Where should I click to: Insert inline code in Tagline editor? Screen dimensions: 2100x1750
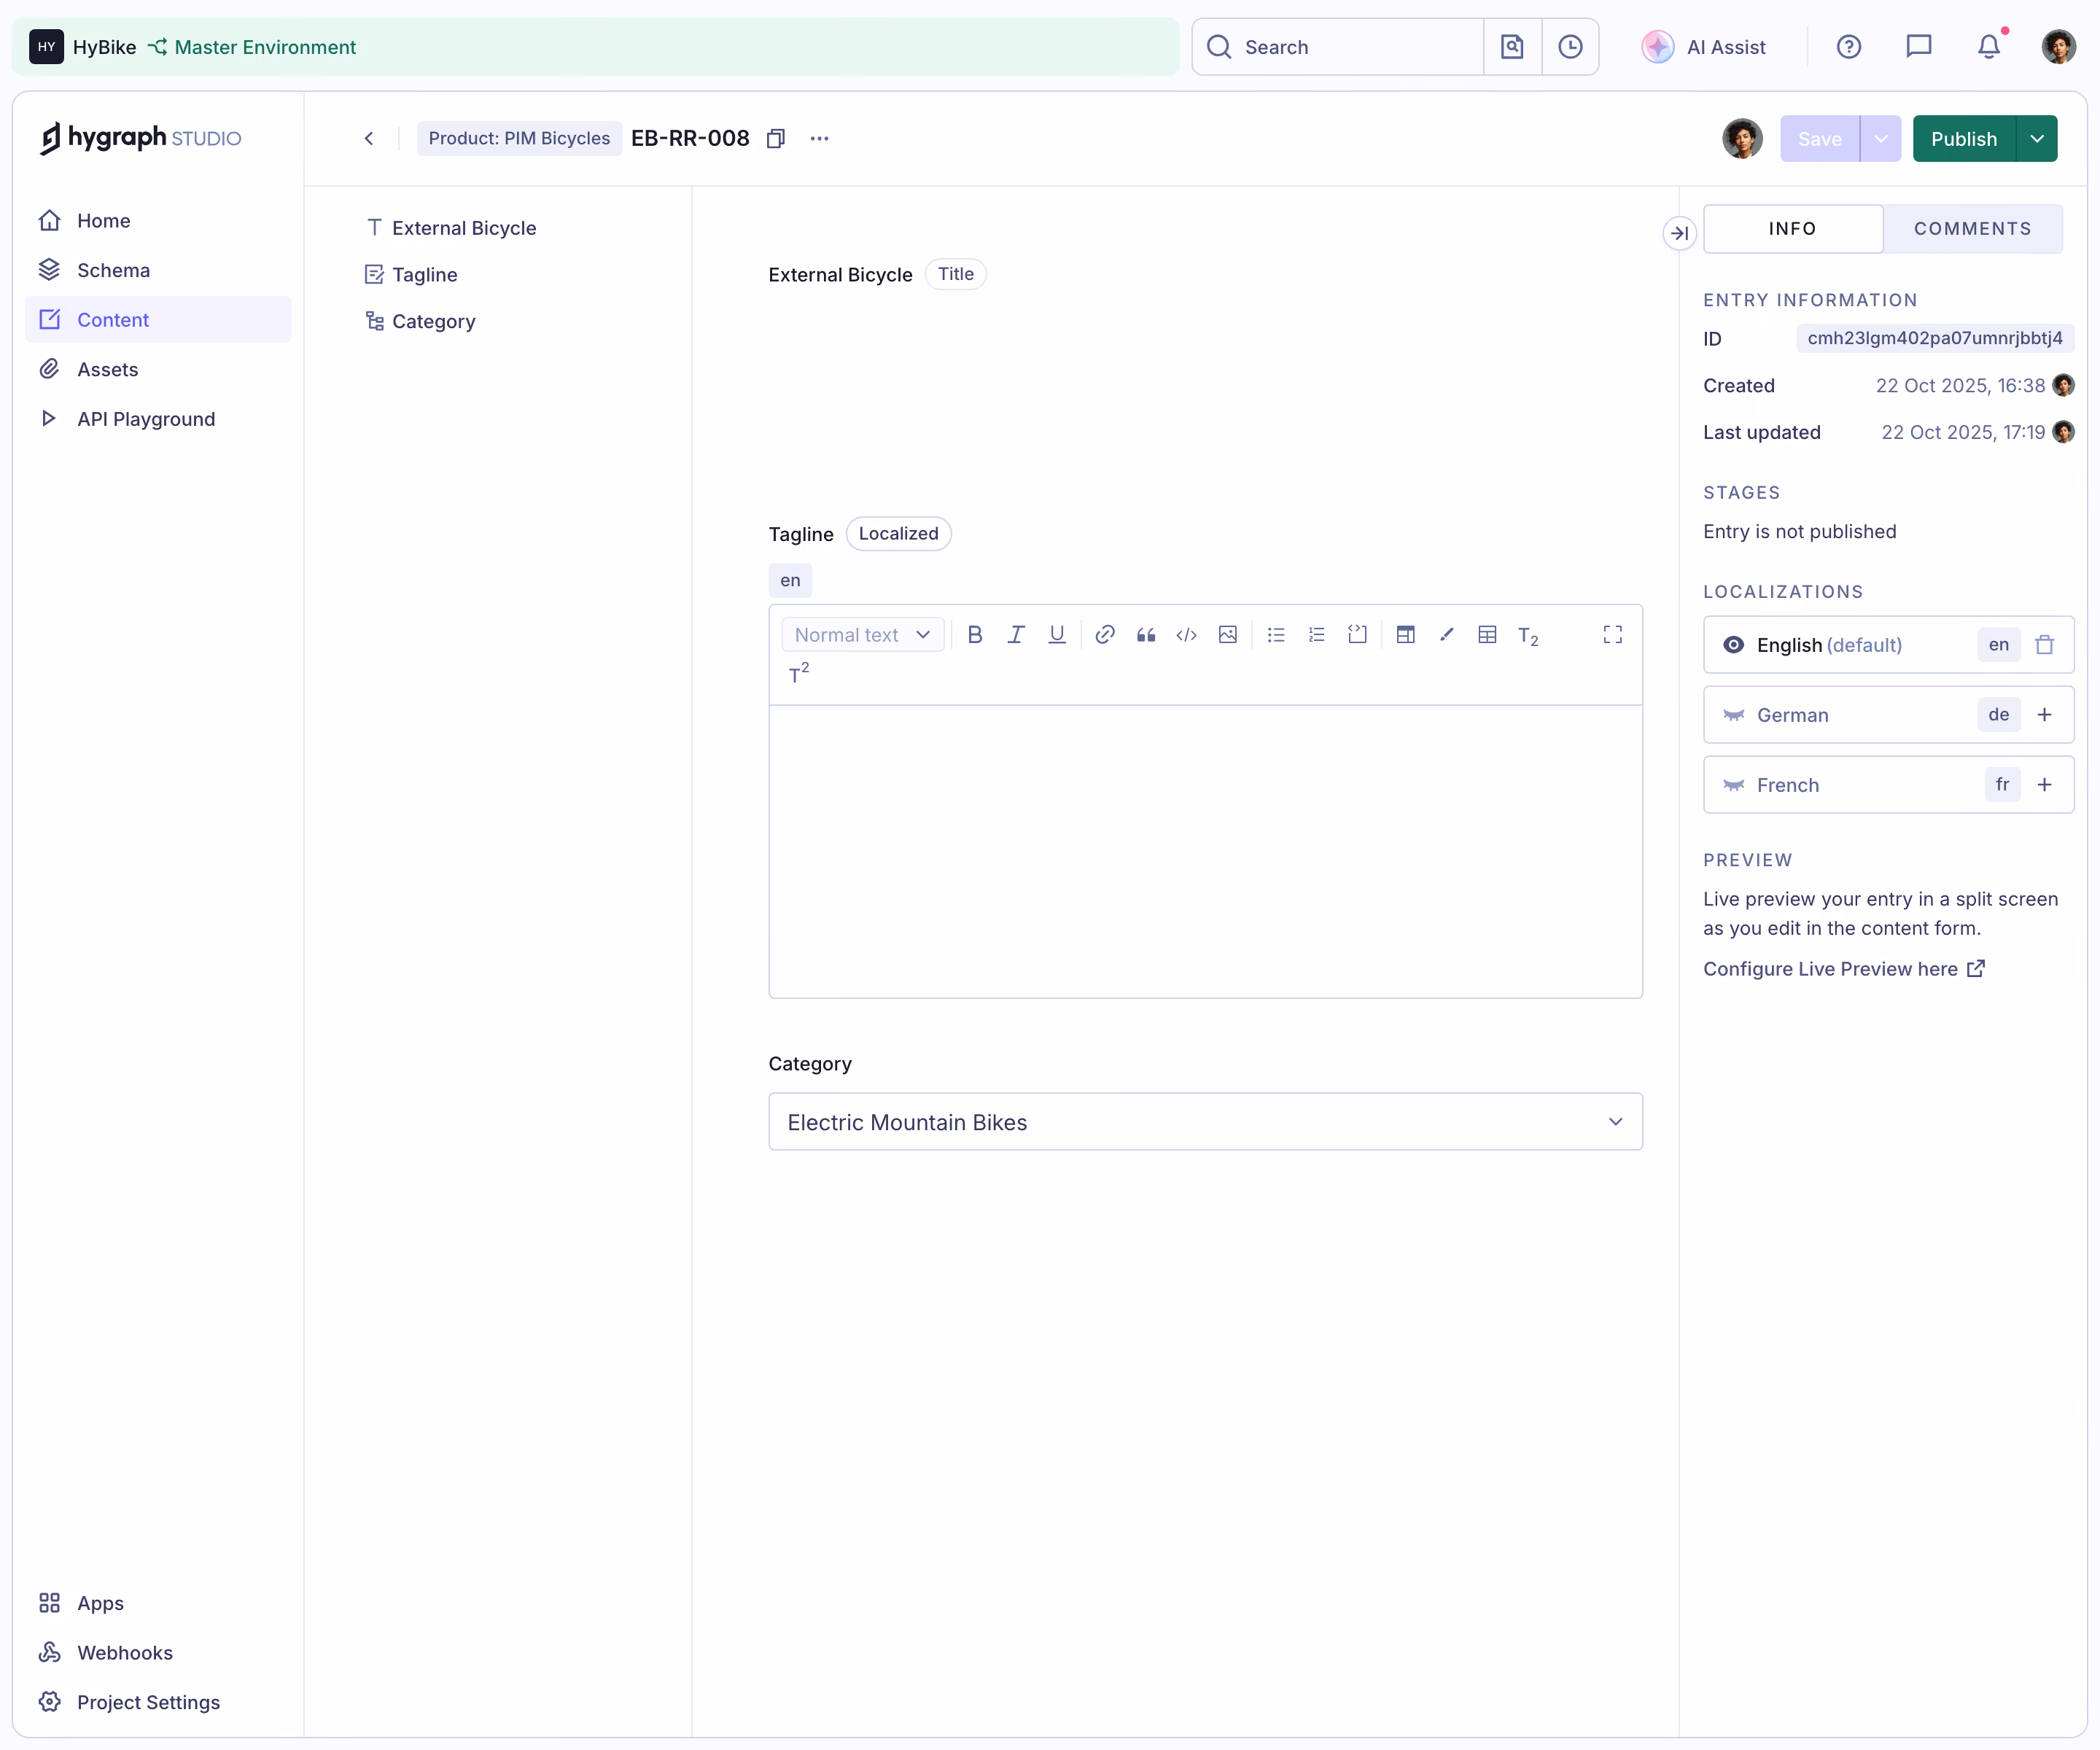[x=1187, y=634]
